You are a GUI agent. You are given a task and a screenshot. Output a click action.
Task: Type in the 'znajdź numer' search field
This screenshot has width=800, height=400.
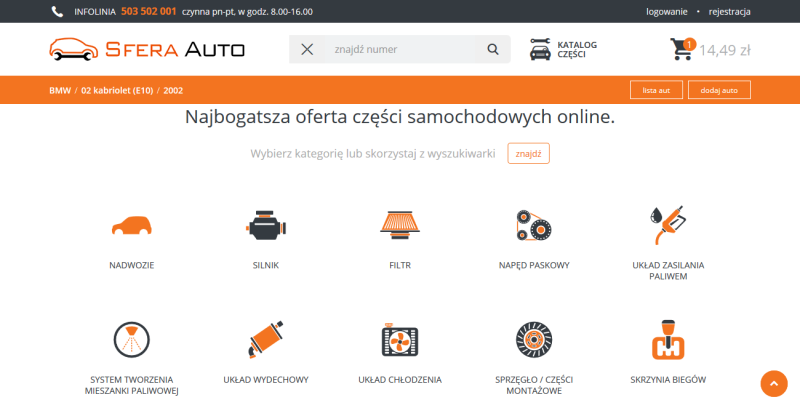pyautogui.click(x=400, y=49)
